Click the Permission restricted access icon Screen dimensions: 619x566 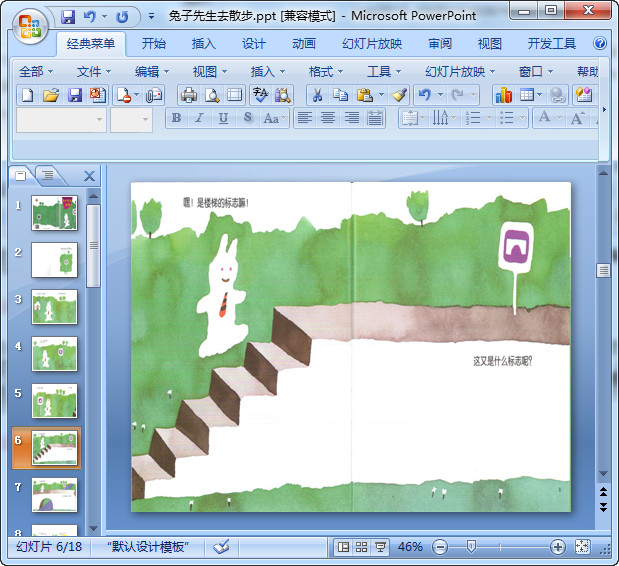pyautogui.click(x=124, y=95)
